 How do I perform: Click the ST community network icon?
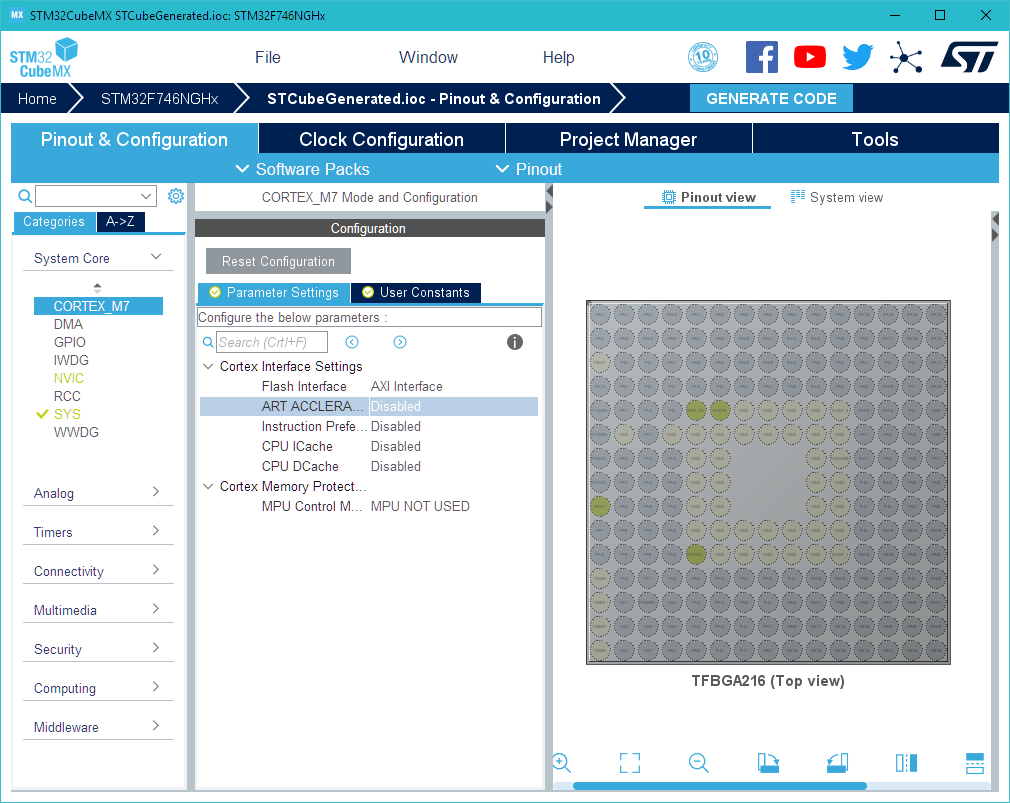[x=906, y=57]
